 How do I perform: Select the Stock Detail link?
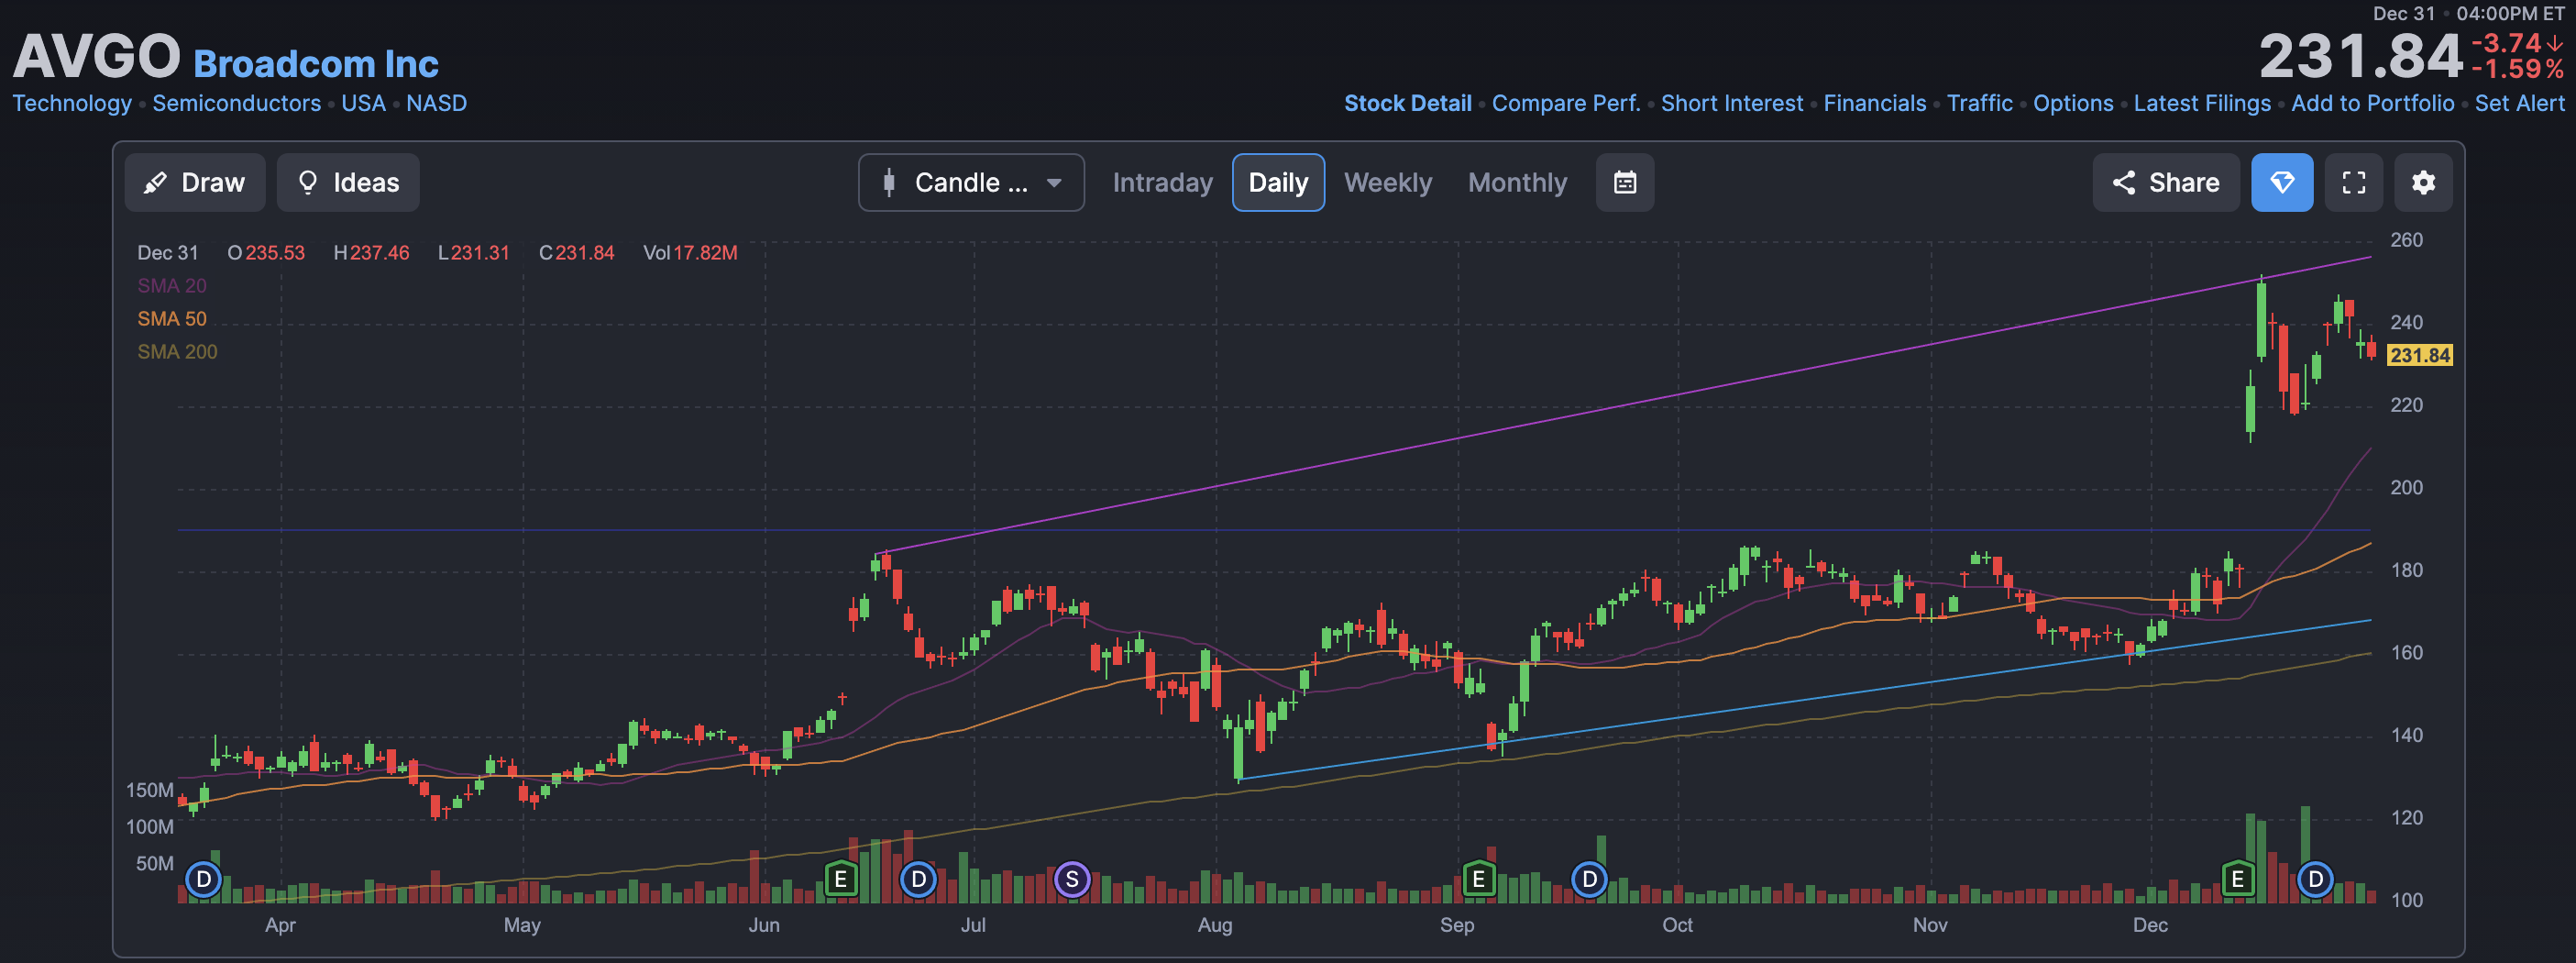pyautogui.click(x=1408, y=103)
